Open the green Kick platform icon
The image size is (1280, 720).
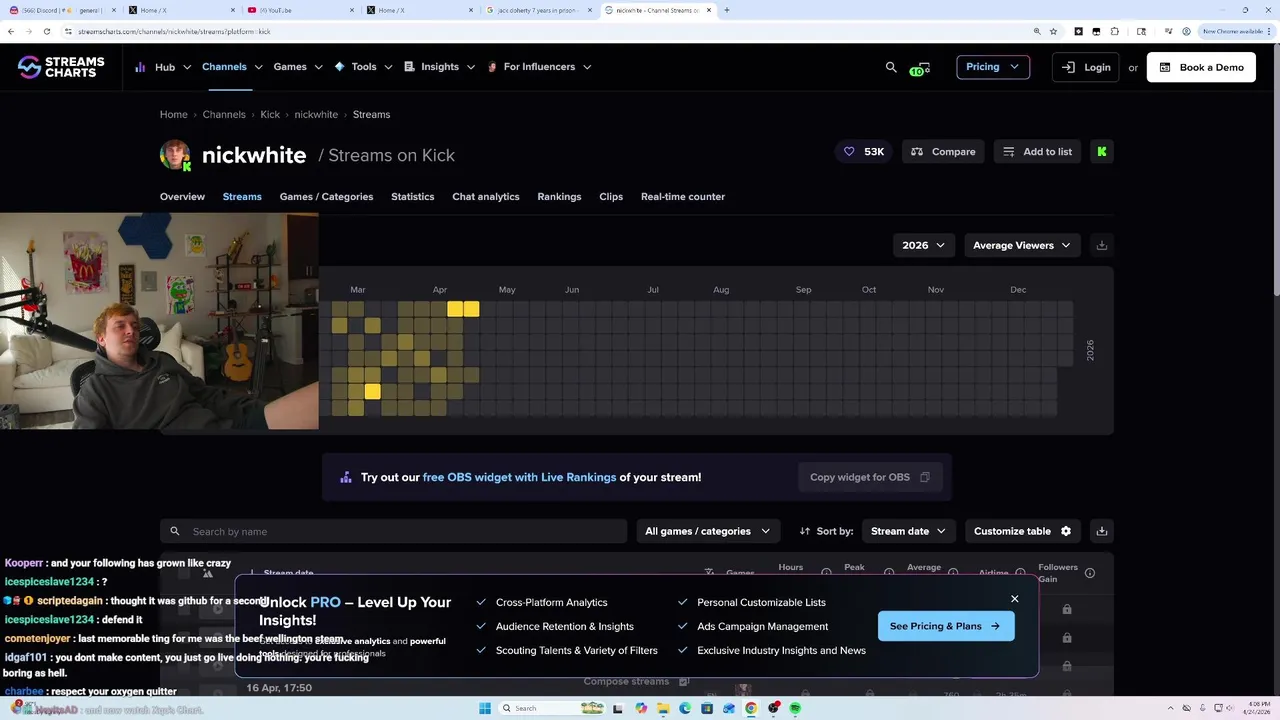(1101, 152)
